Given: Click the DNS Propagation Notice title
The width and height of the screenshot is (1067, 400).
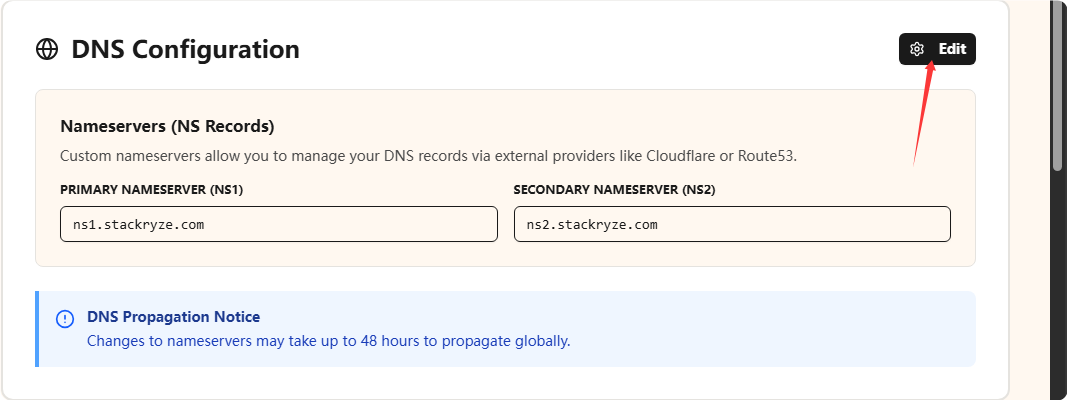Looking at the screenshot, I should coord(173,317).
